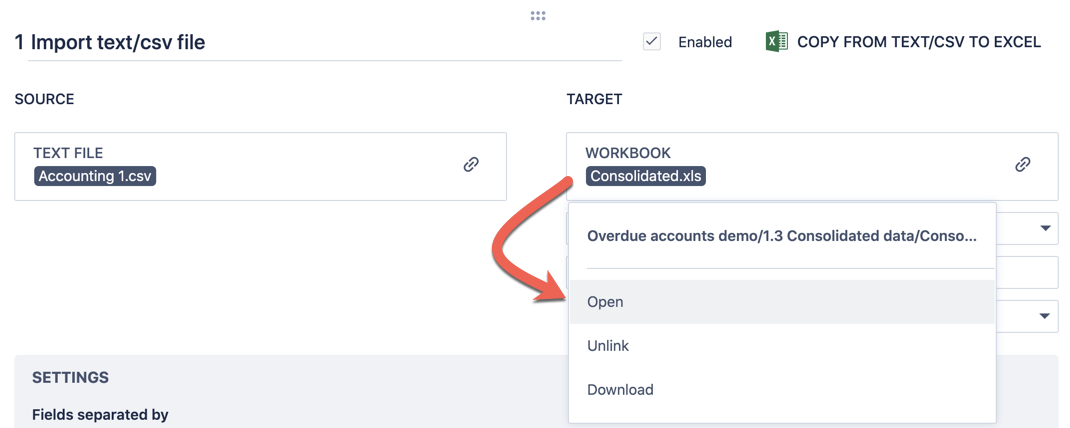The image size is (1070, 428).
Task: Click the TEXT FILE label
Action: coord(68,153)
